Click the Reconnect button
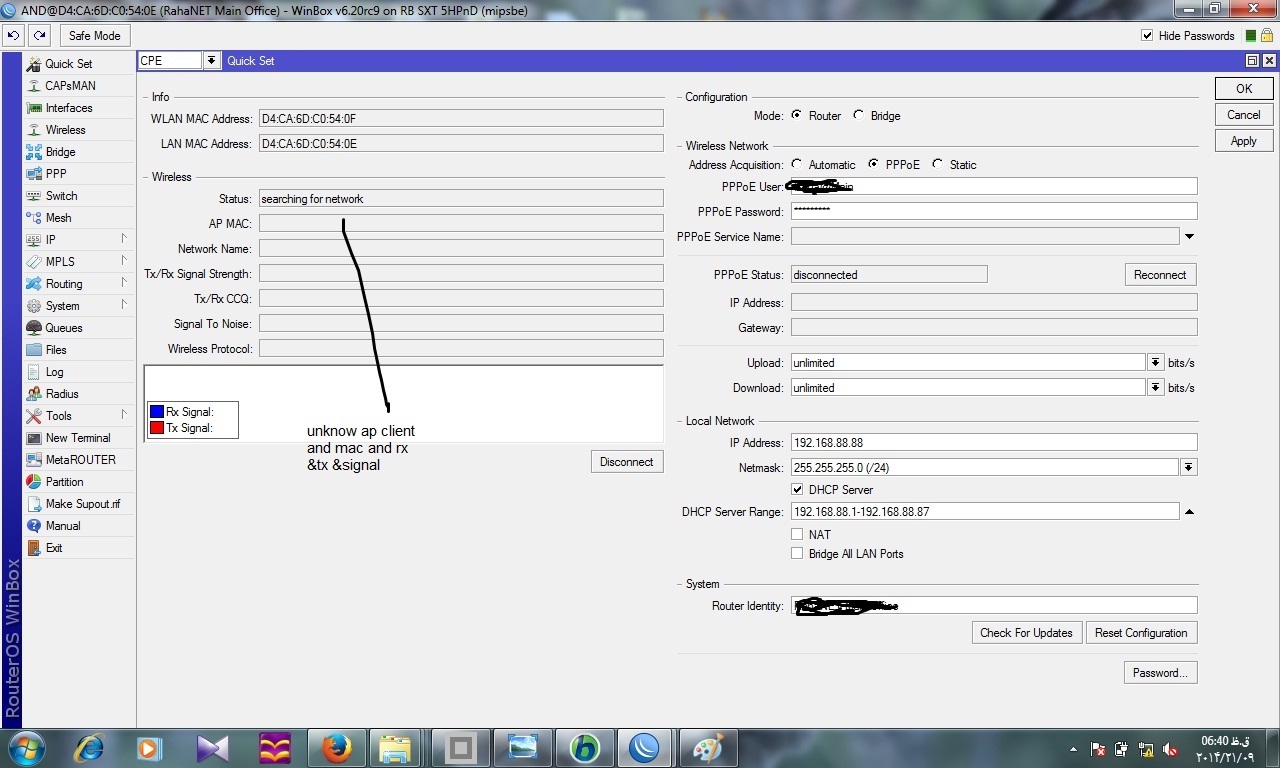1280x768 pixels. (1160, 275)
